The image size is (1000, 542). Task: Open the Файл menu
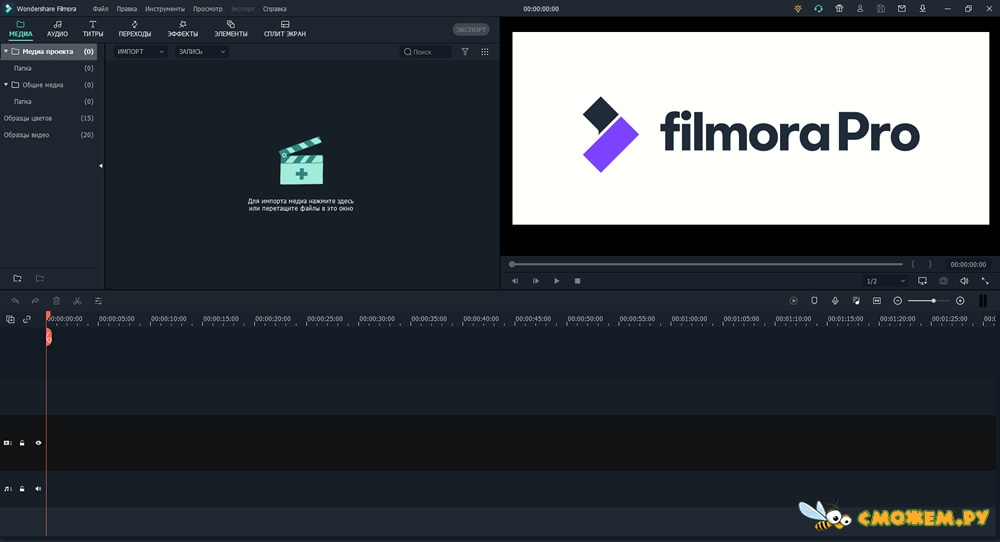point(100,9)
